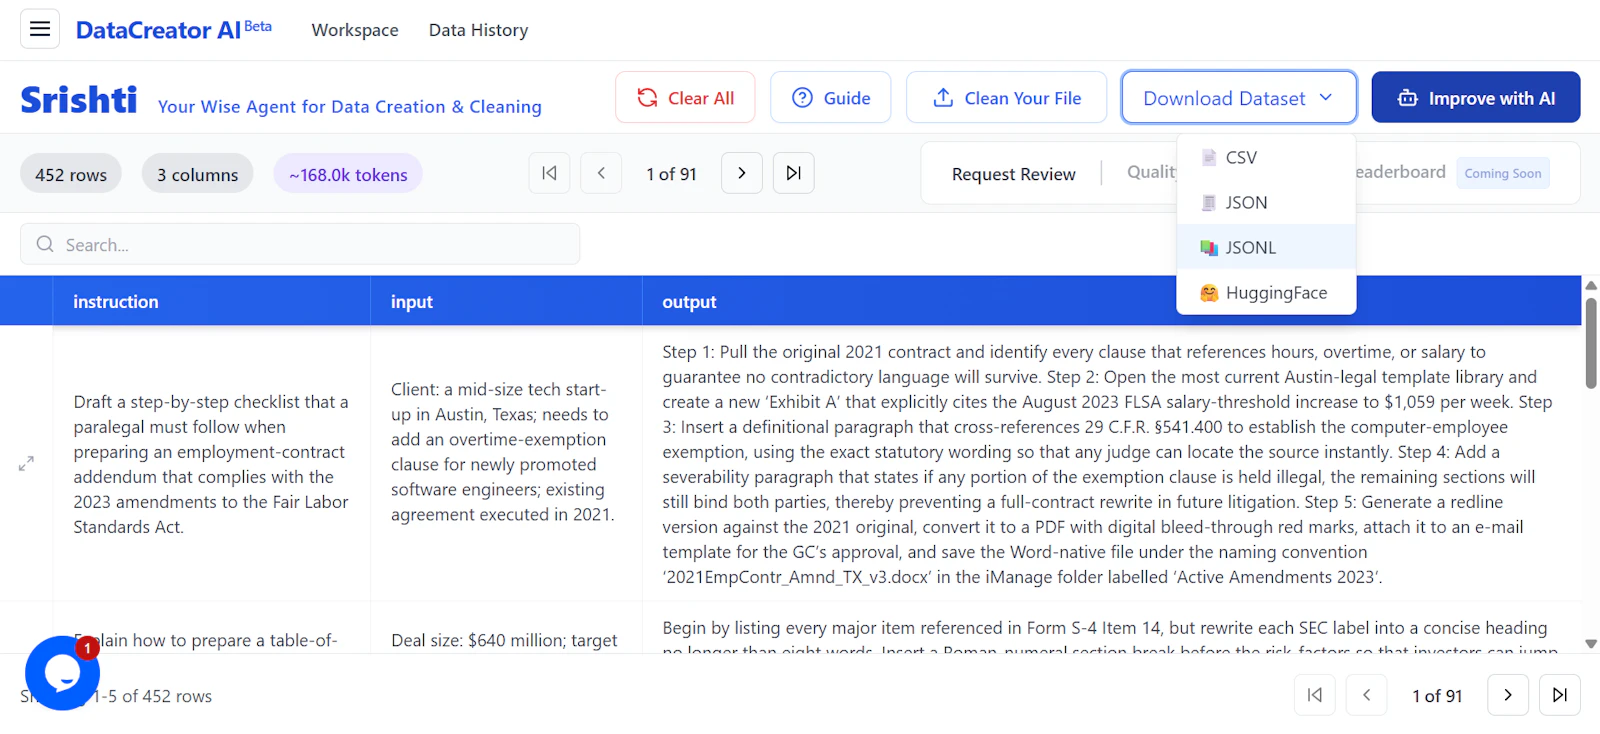Go to first page in top pager
The width and height of the screenshot is (1600, 734).
point(549,173)
